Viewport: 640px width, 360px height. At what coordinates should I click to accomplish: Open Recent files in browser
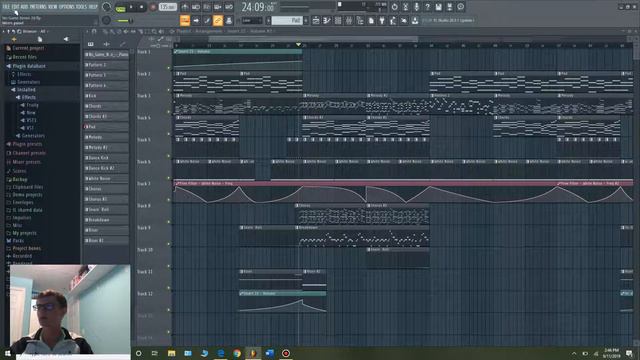[x=24, y=57]
